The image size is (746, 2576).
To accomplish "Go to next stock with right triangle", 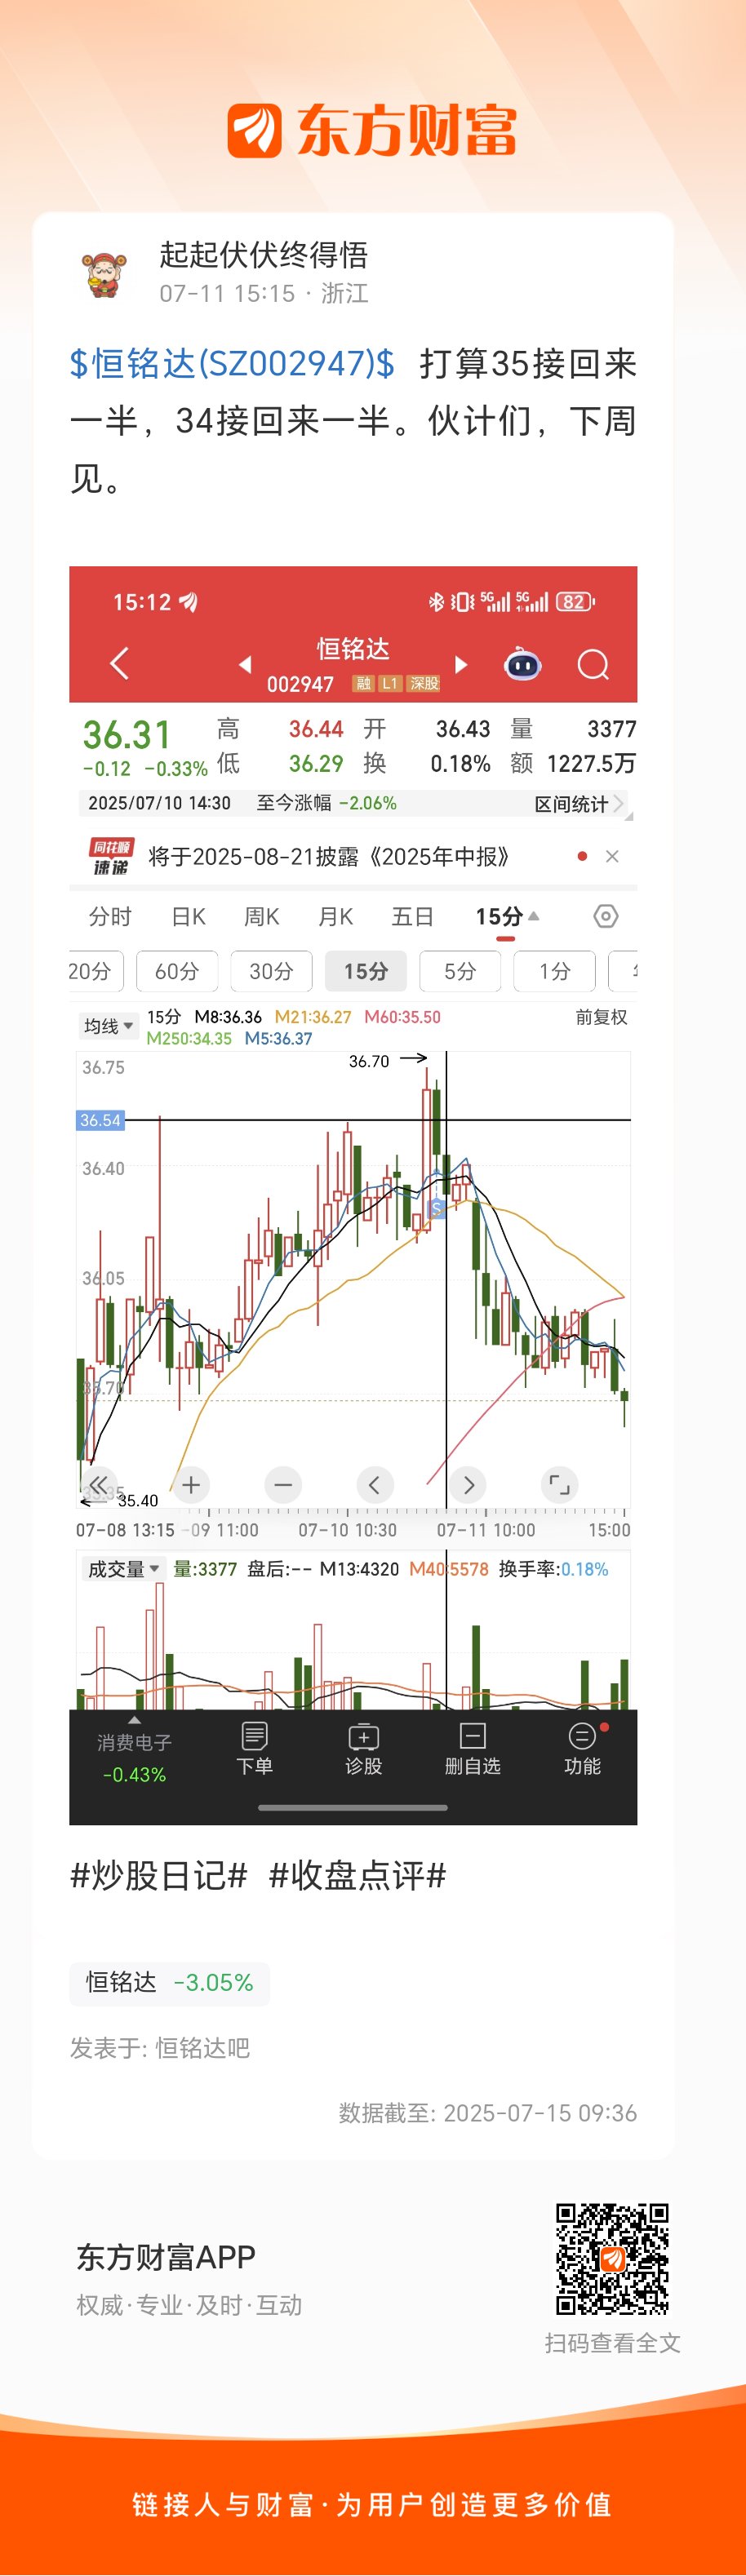I will [461, 664].
